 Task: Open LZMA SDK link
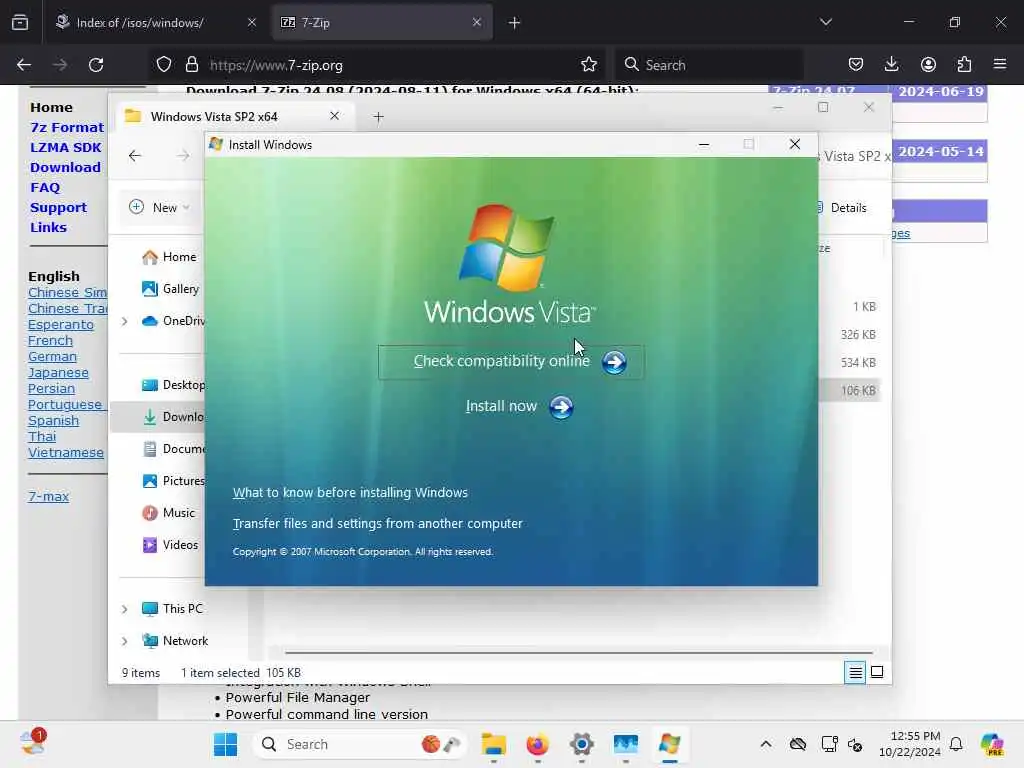point(65,148)
